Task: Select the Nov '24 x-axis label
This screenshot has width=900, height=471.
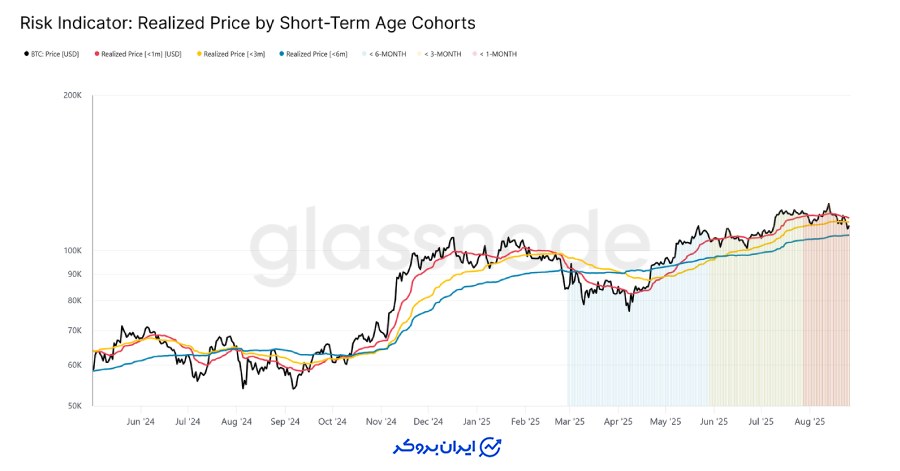Action: click(x=382, y=422)
